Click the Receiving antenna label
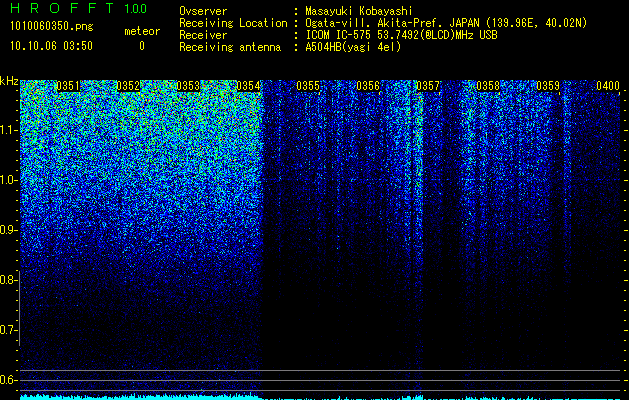The height and width of the screenshot is (400, 629). click(x=230, y=47)
